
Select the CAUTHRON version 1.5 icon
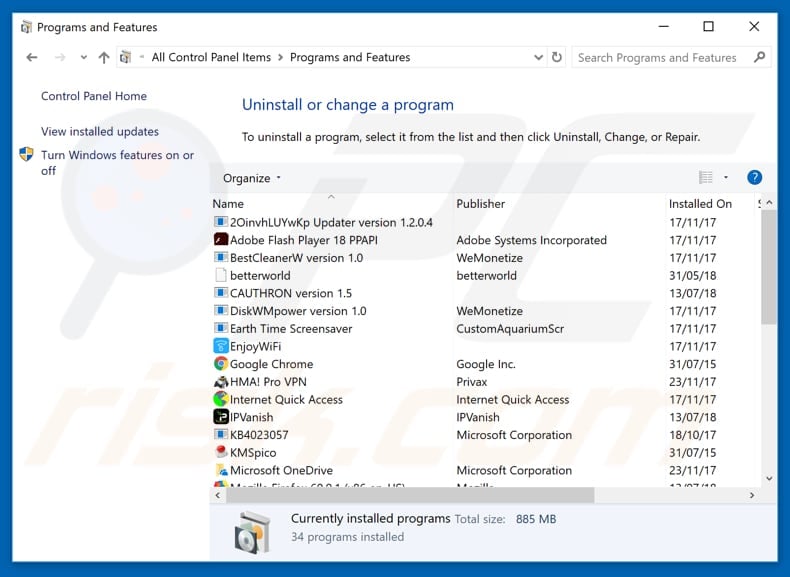(x=221, y=292)
